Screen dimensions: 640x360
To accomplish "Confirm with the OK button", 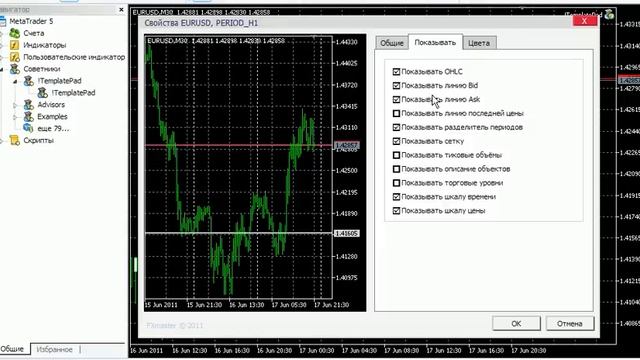I will (x=516, y=323).
